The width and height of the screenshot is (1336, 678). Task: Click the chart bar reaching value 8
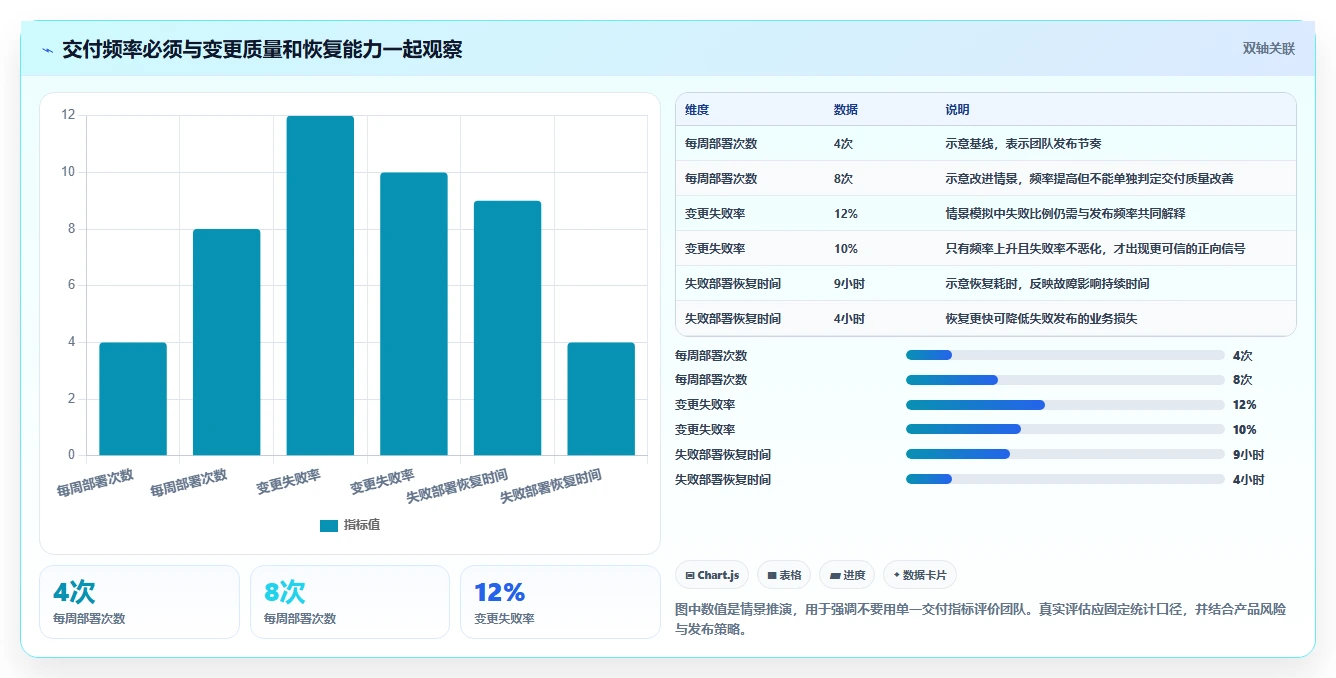click(x=227, y=343)
